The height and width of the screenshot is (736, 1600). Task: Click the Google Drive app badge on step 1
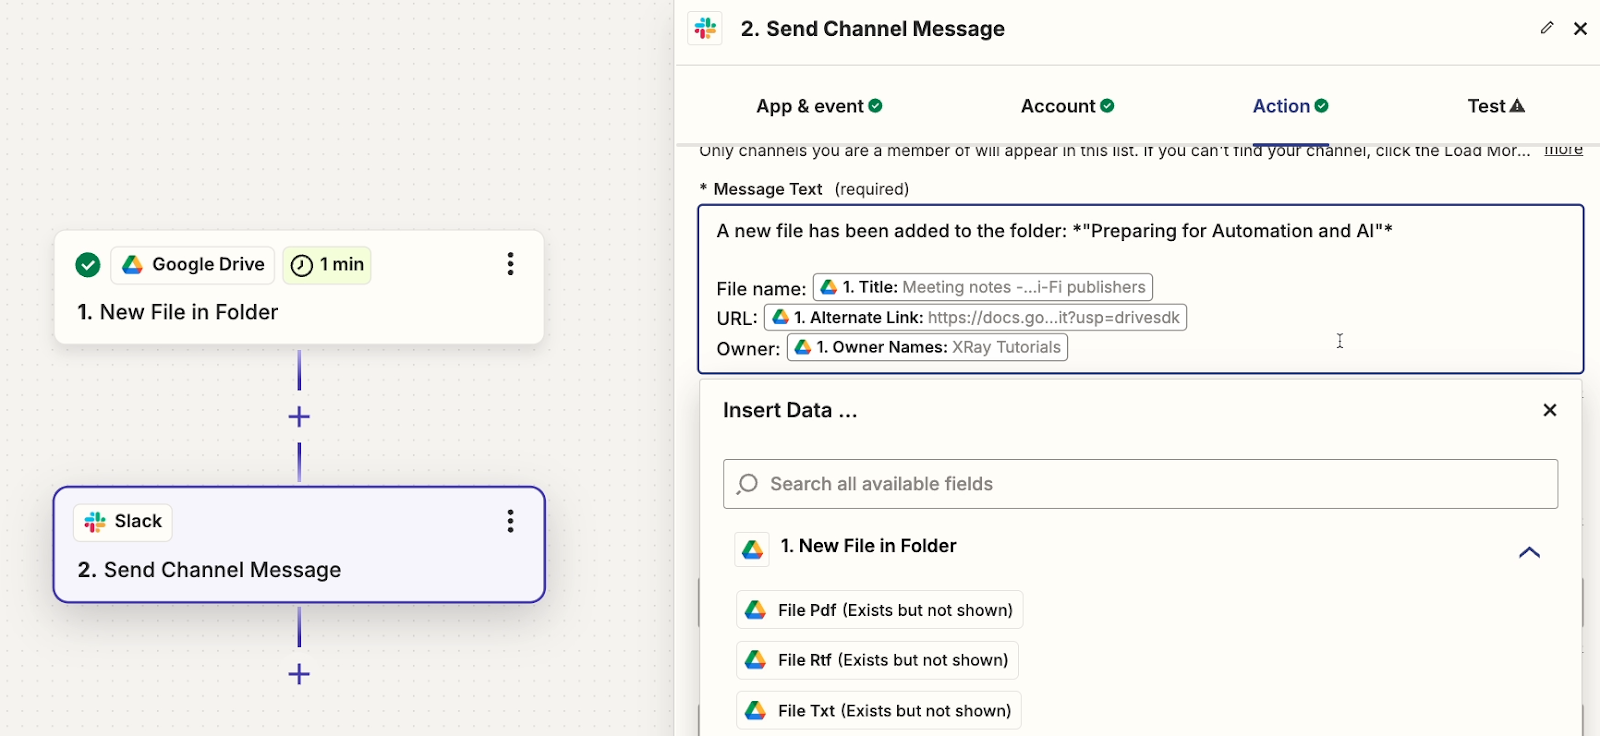click(x=193, y=265)
